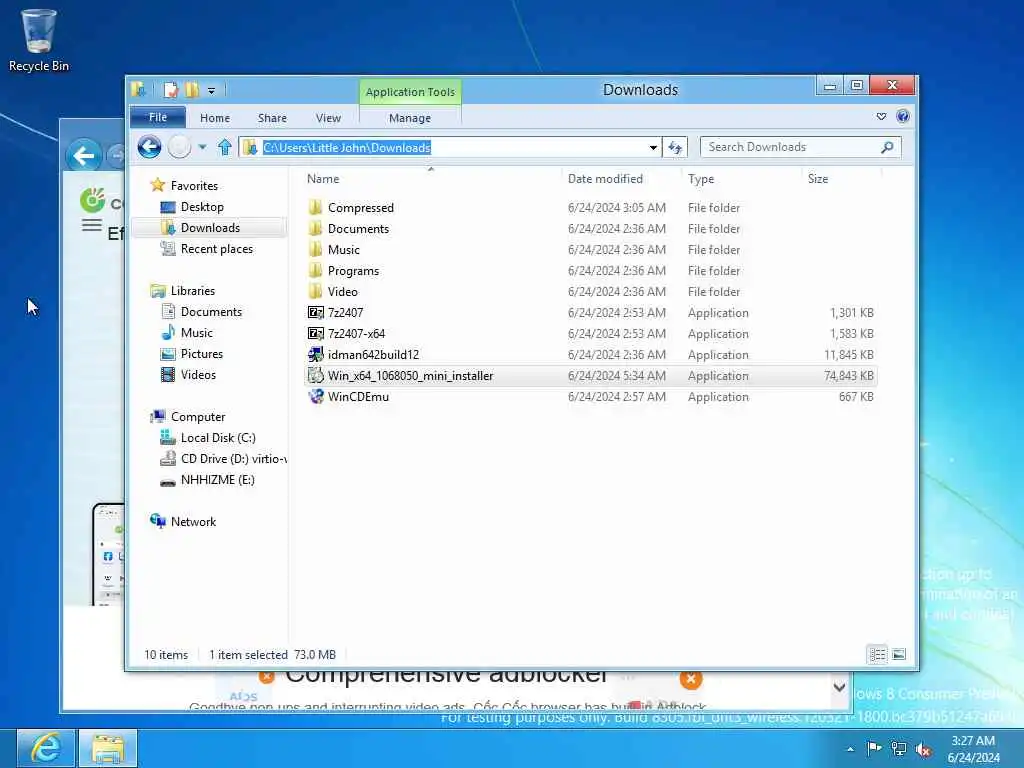The height and width of the screenshot is (768, 1024).
Task: Click File Explorer taskbar button
Action: [108, 748]
